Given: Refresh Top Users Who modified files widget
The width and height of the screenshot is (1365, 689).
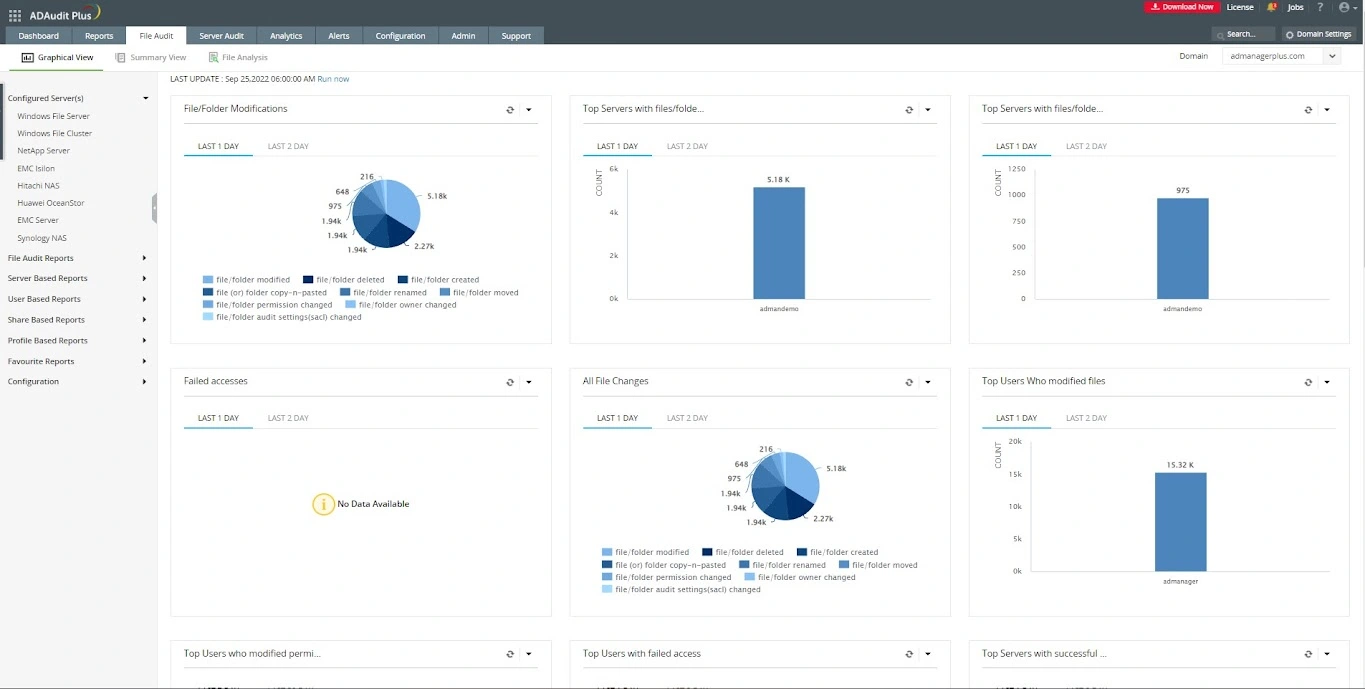Looking at the screenshot, I should coord(1308,382).
